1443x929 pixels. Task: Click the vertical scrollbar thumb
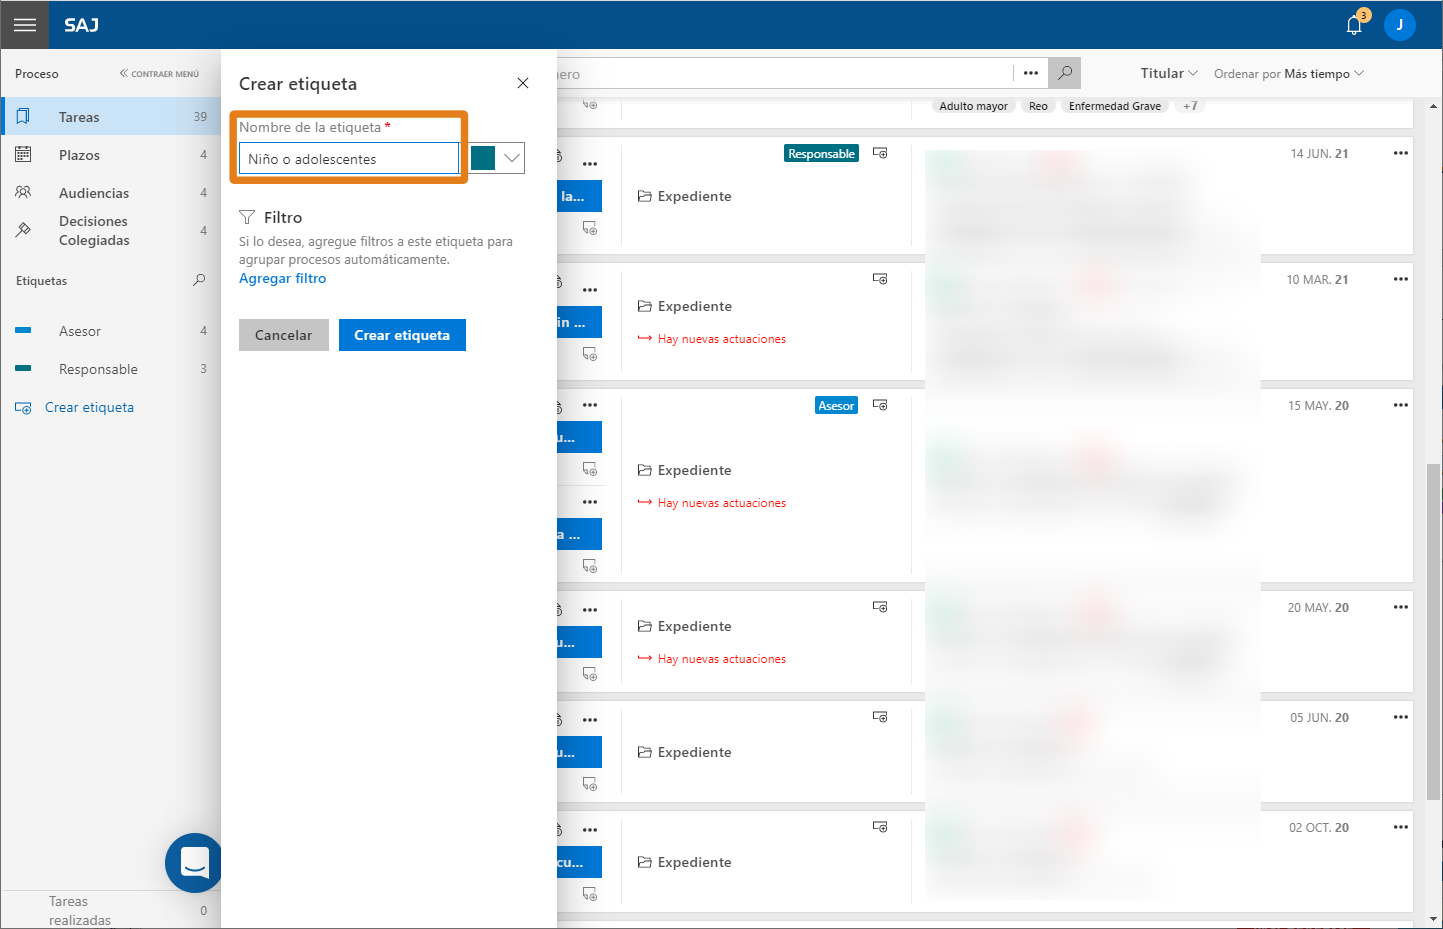(1434, 632)
